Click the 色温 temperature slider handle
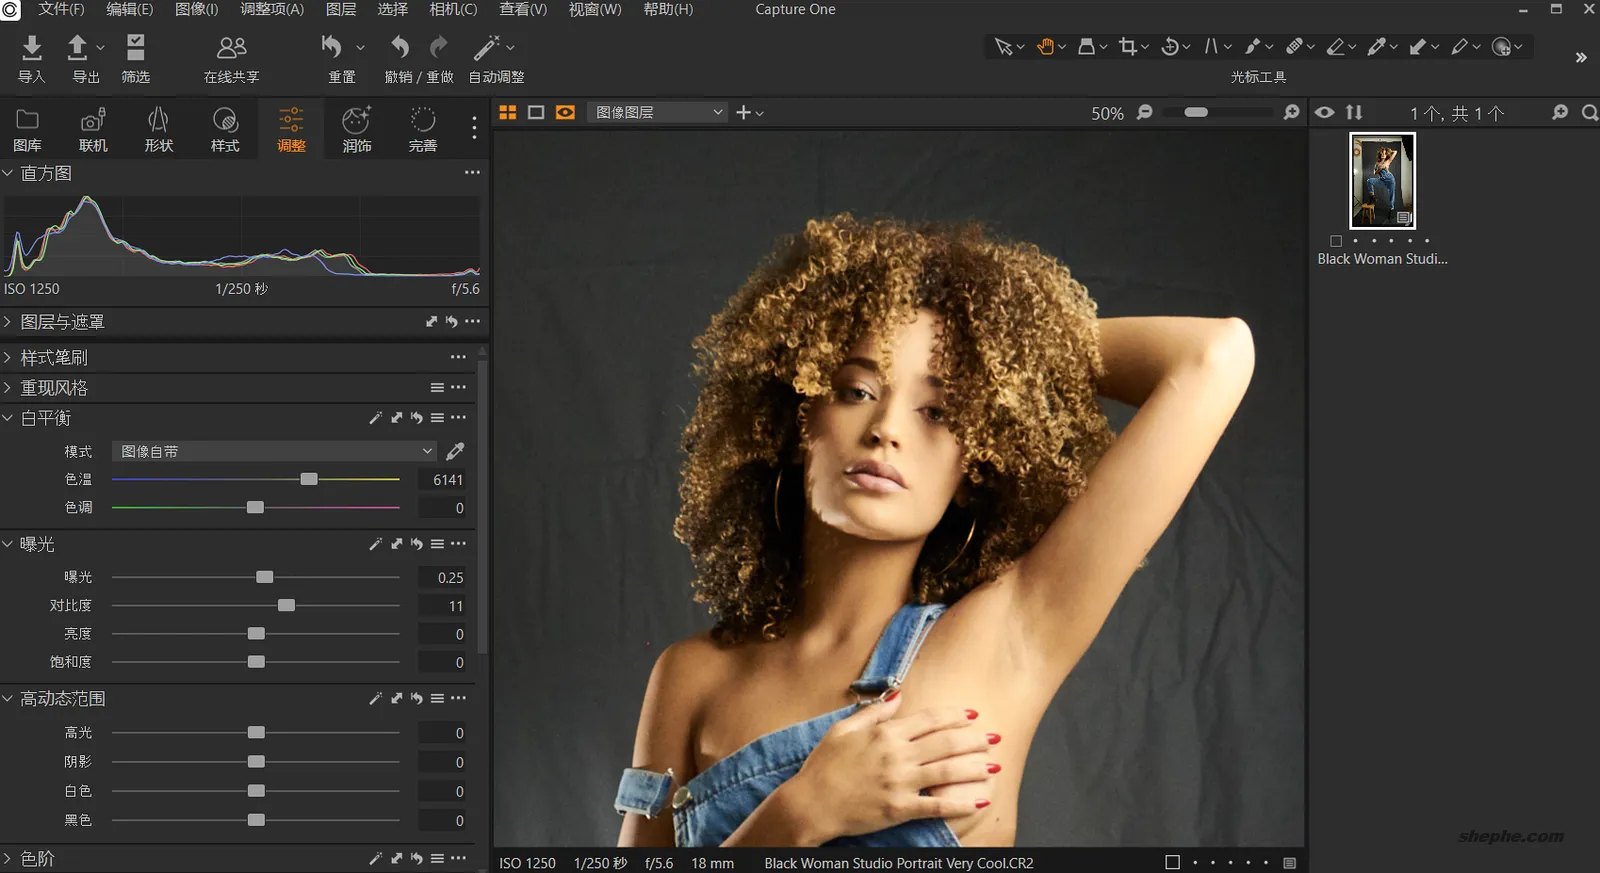1600x873 pixels. [309, 479]
